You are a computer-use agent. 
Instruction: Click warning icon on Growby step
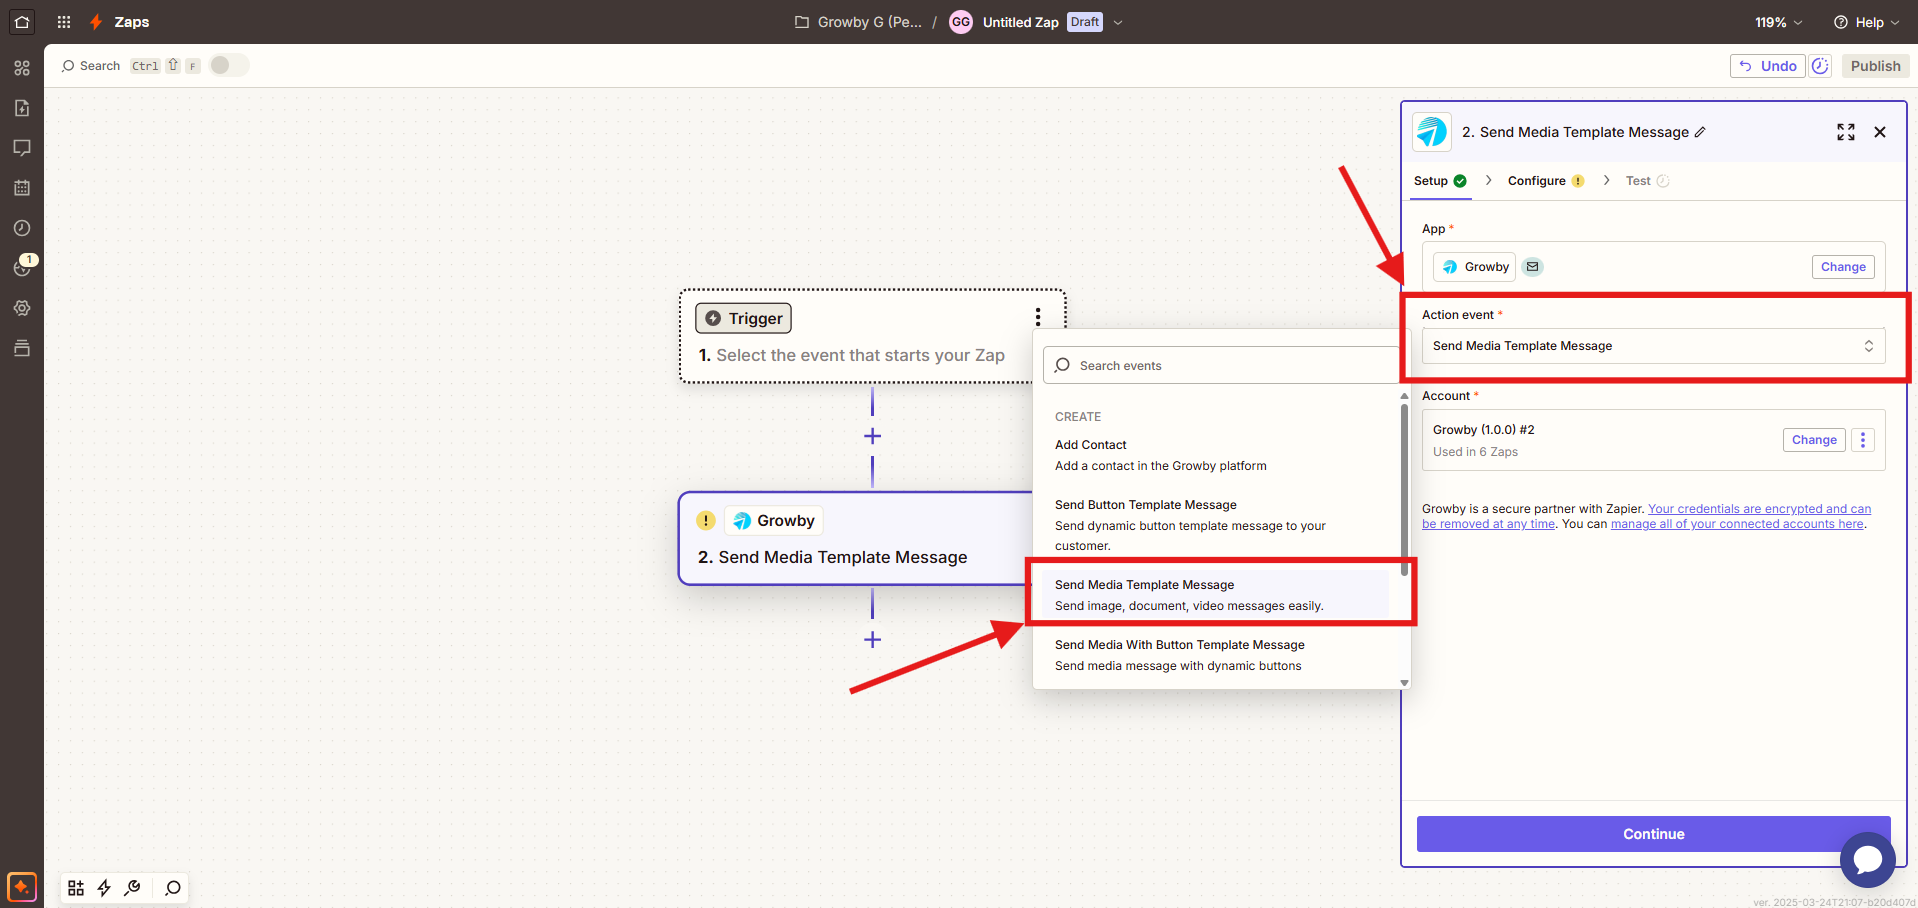[706, 520]
